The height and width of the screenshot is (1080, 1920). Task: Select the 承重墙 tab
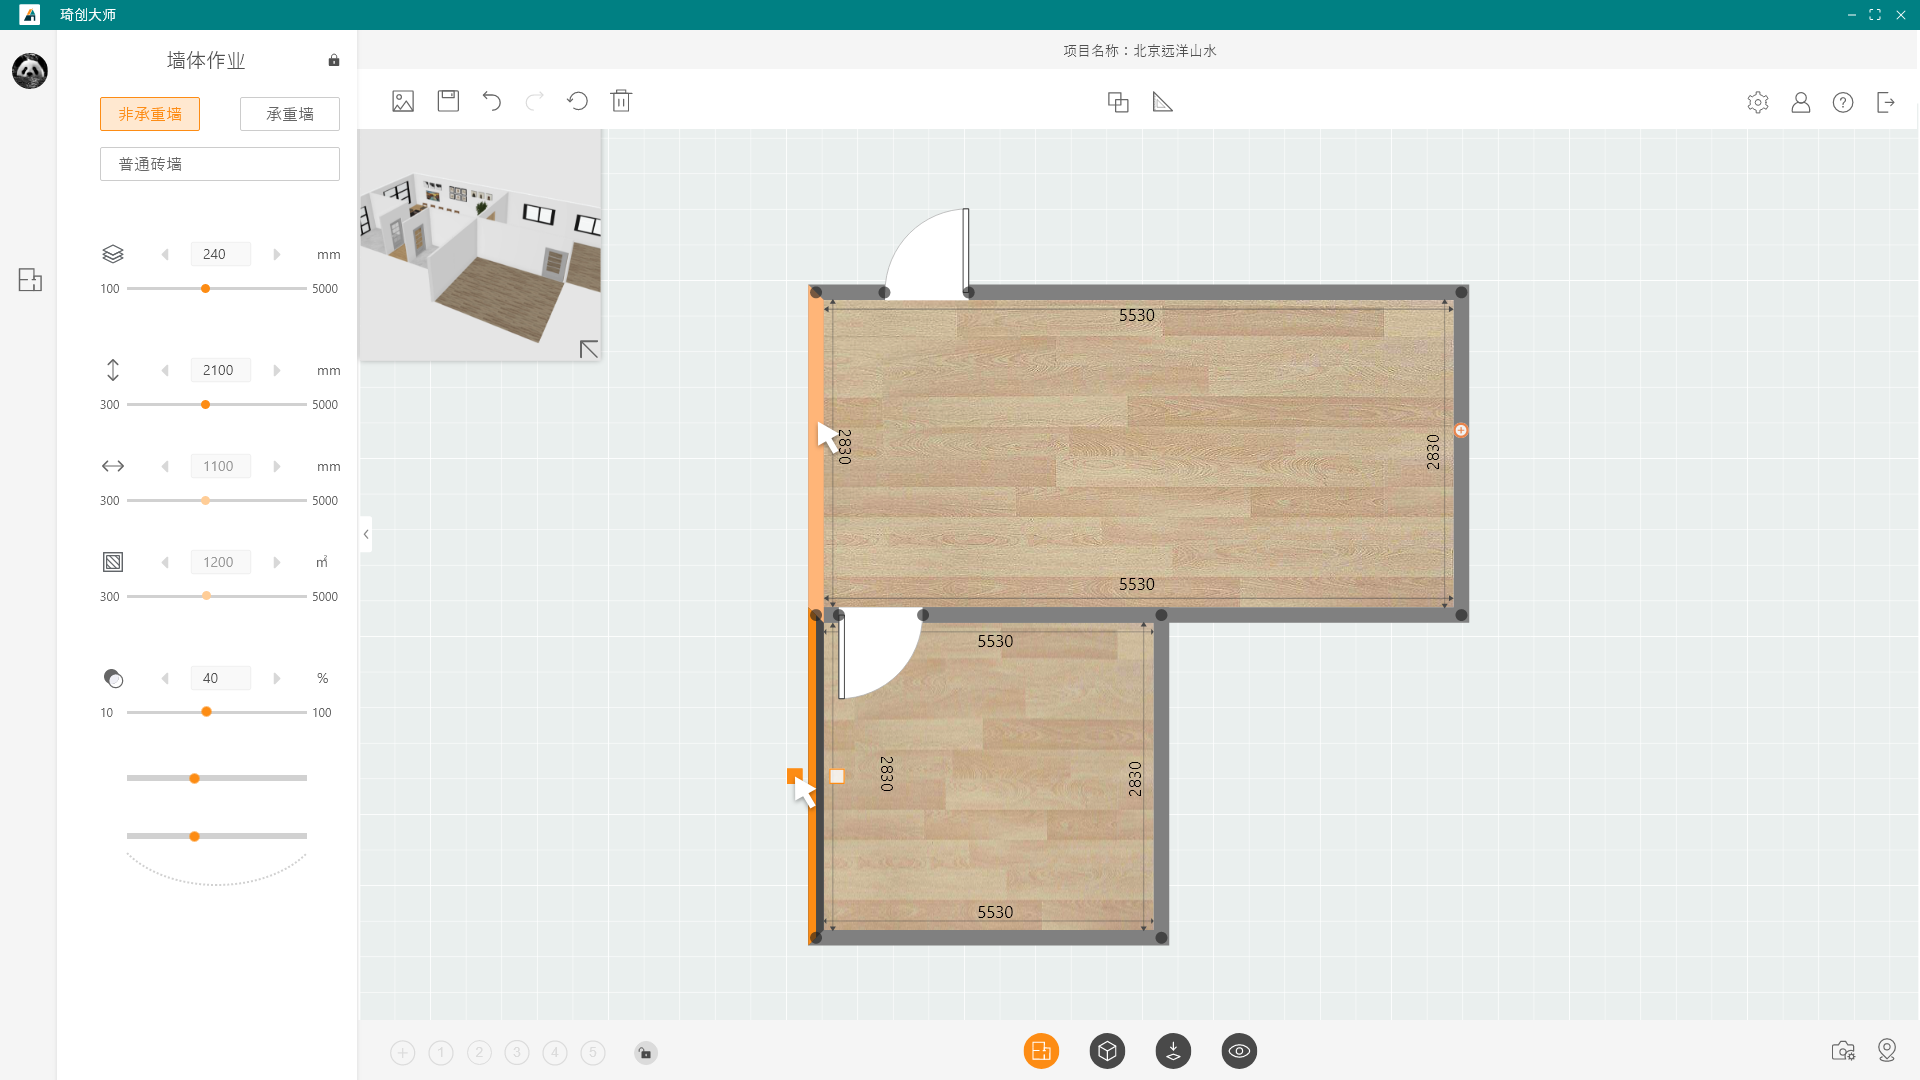(290, 114)
